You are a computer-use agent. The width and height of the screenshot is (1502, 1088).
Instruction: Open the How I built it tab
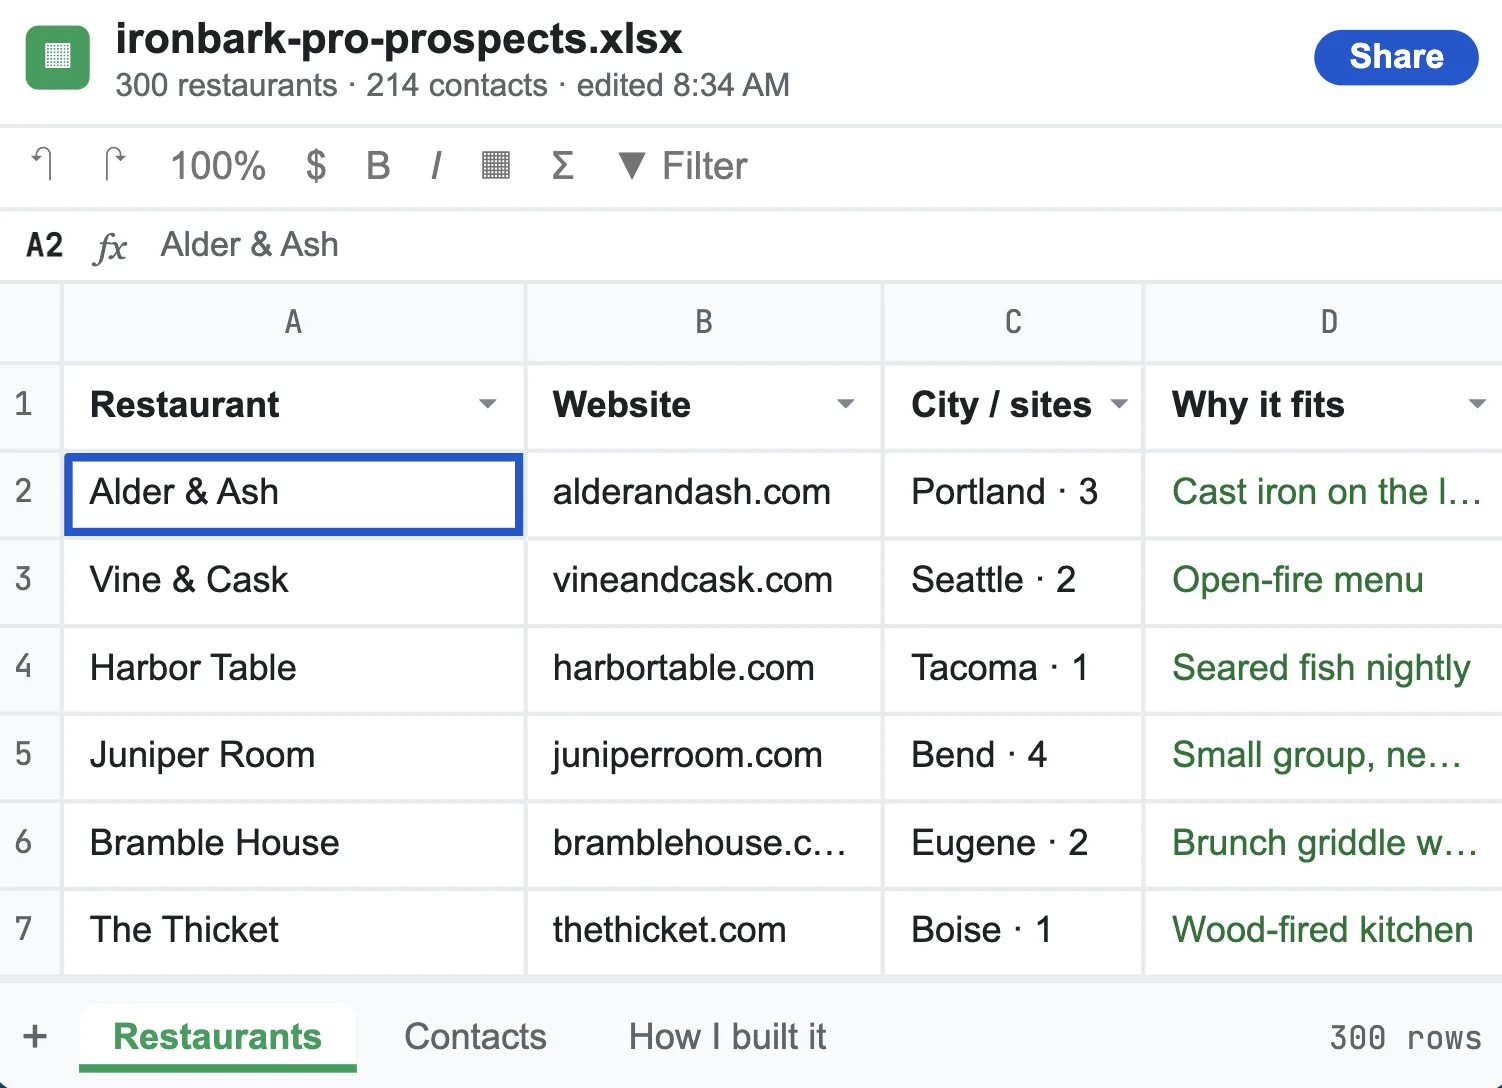pos(727,1037)
